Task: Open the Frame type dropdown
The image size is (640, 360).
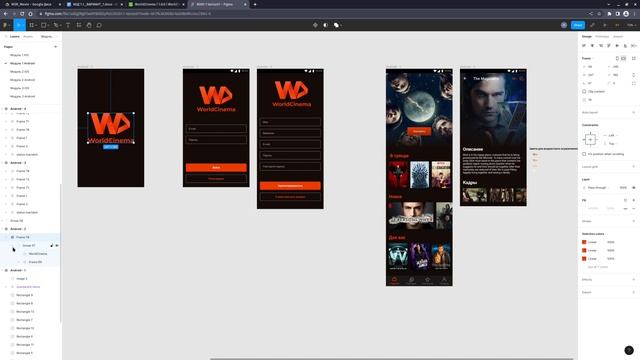Action: click(588, 58)
